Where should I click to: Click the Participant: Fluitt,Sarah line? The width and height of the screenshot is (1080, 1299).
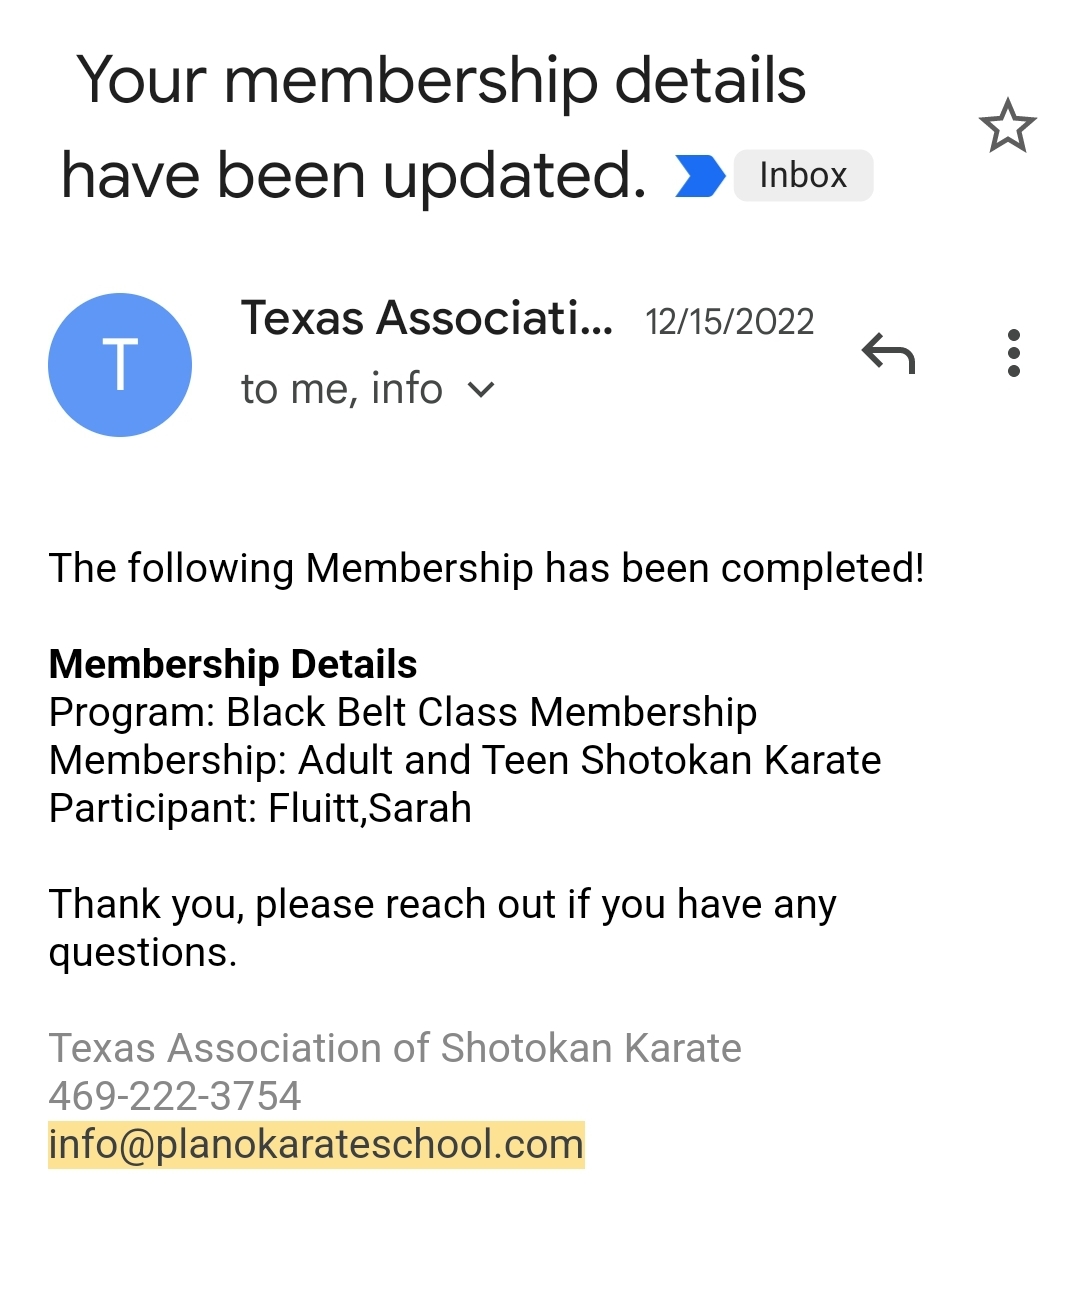tap(260, 808)
